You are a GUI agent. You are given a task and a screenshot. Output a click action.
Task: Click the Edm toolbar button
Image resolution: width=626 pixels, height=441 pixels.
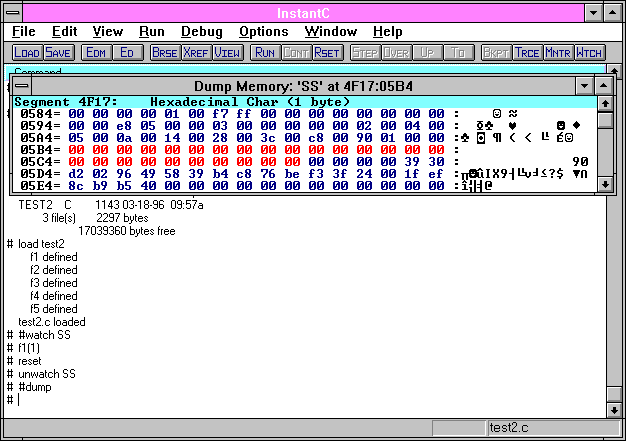97,52
